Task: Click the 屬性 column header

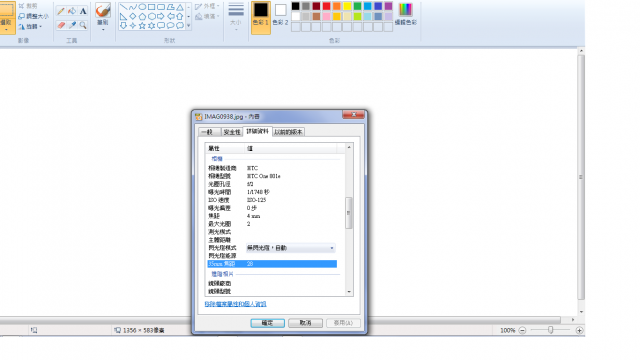Action: point(226,148)
